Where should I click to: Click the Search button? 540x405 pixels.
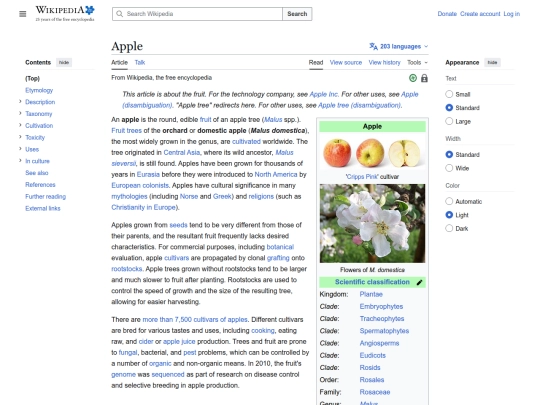(297, 14)
